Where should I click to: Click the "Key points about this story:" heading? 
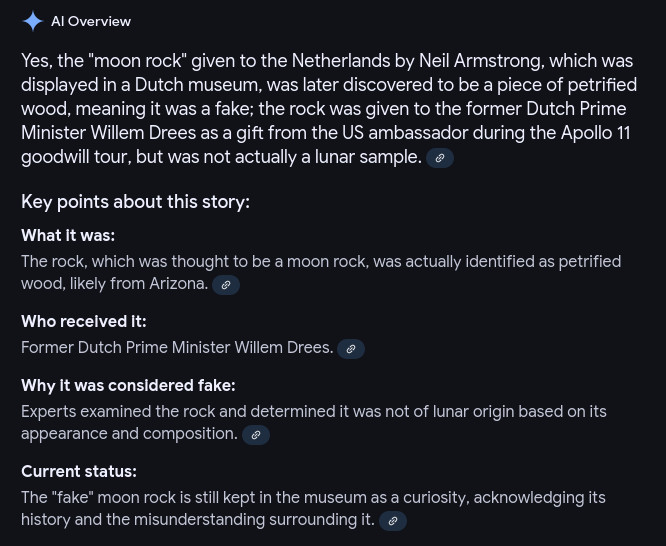pos(135,202)
